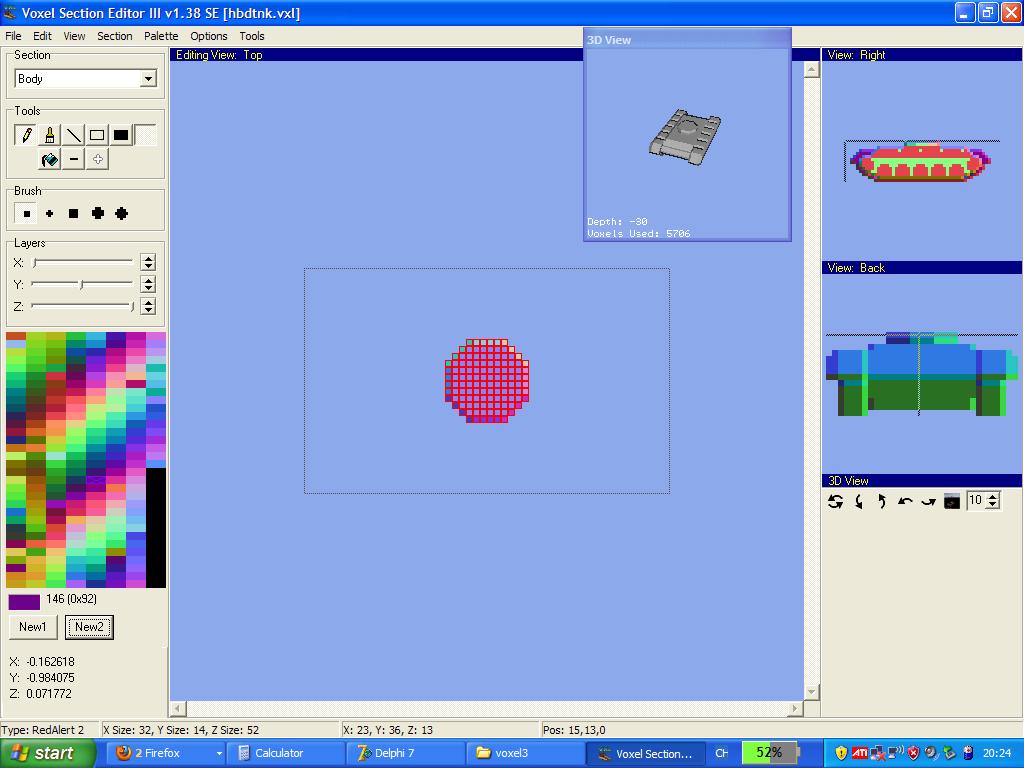The height and width of the screenshot is (768, 1024).
Task: Open the File menu
Action: pyautogui.click(x=13, y=36)
